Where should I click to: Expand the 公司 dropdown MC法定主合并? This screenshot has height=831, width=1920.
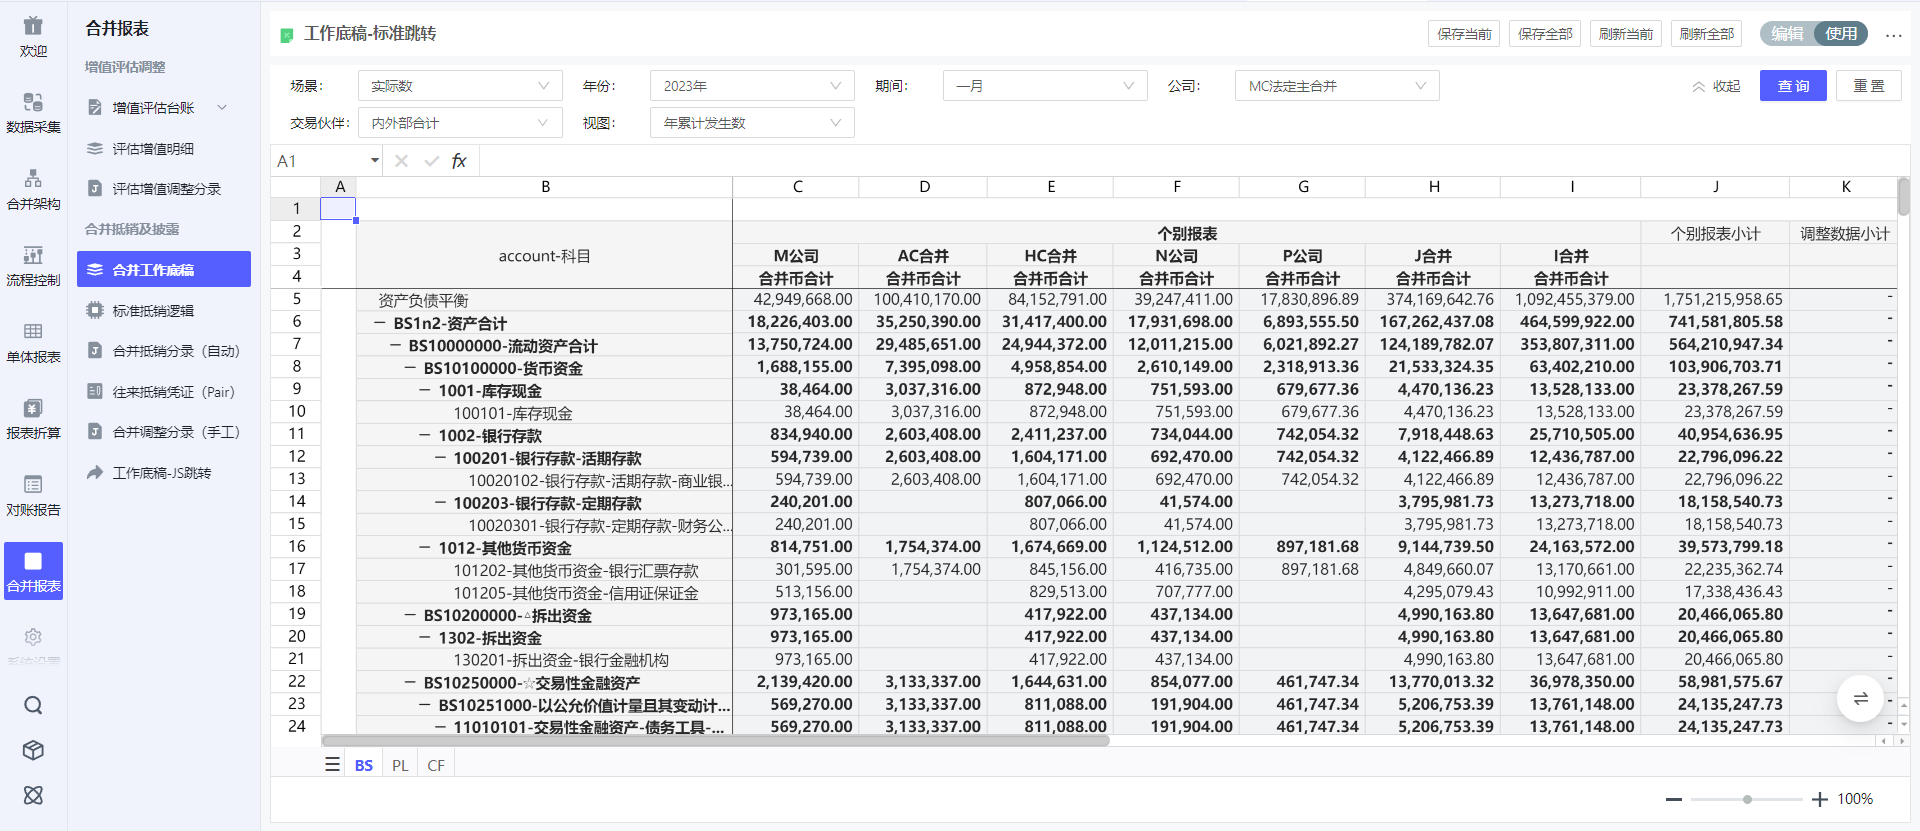(x=1336, y=86)
